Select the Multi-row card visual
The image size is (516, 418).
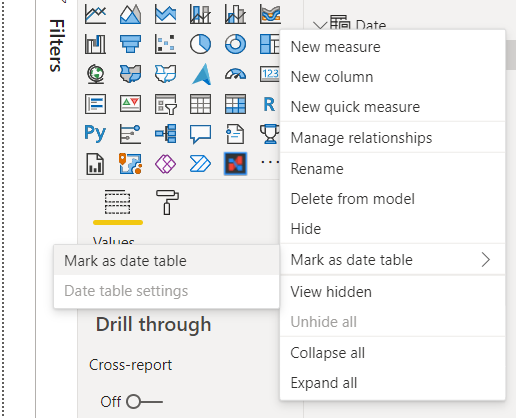coord(95,104)
